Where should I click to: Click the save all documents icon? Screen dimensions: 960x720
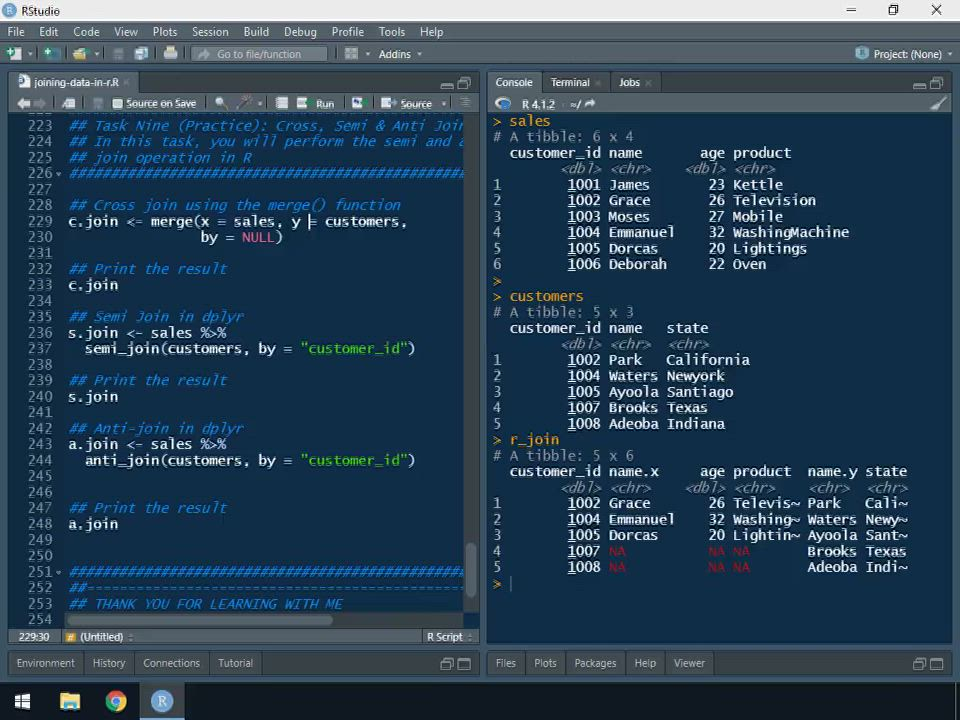click(141, 54)
